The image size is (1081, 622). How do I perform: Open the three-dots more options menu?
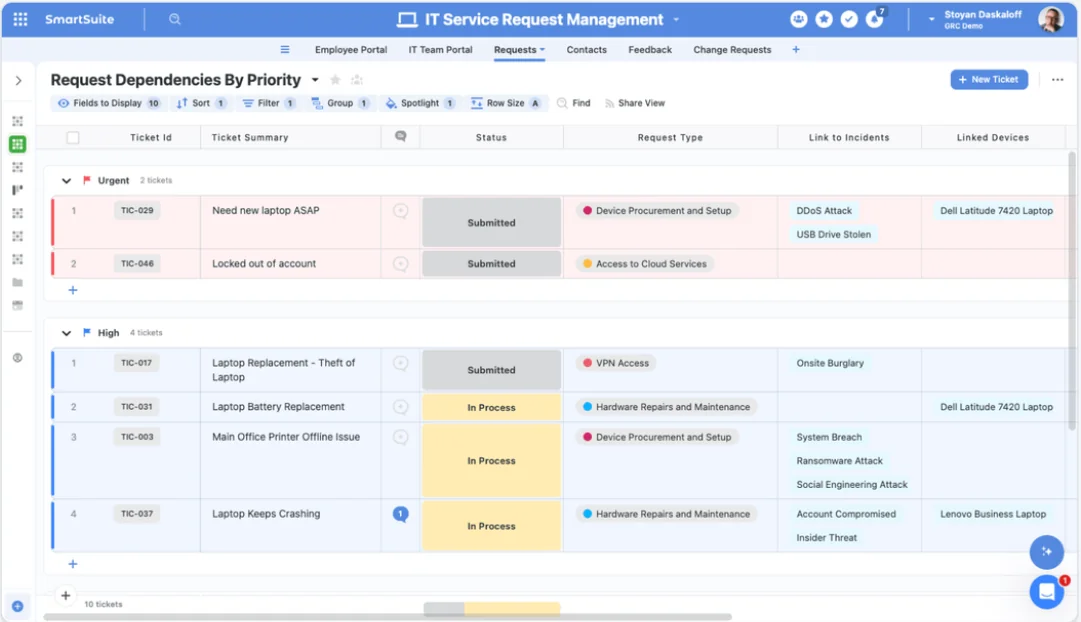pos(1058,80)
